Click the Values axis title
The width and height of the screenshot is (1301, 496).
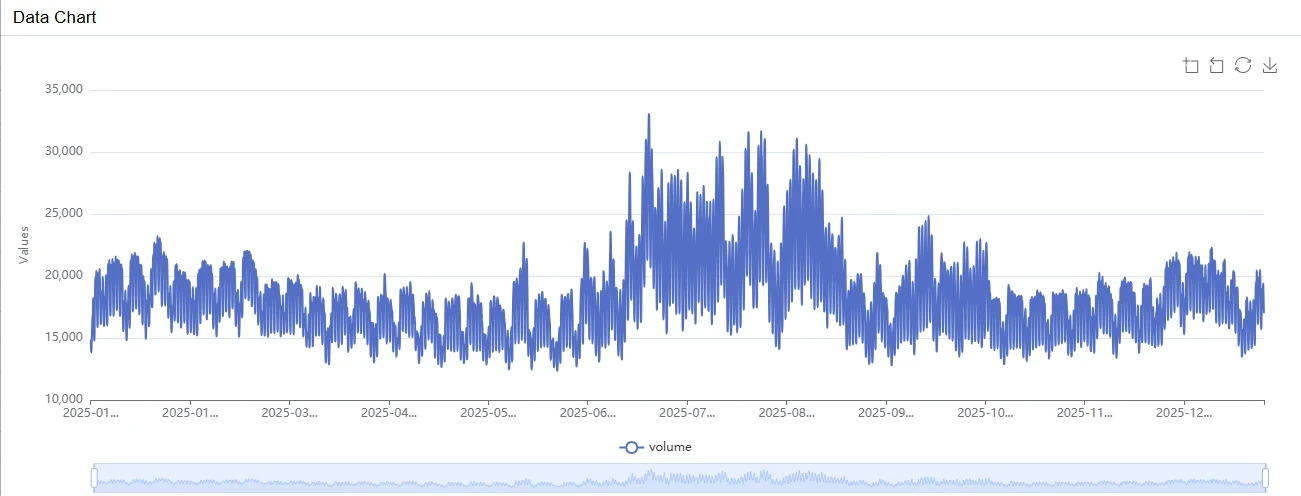coord(24,245)
